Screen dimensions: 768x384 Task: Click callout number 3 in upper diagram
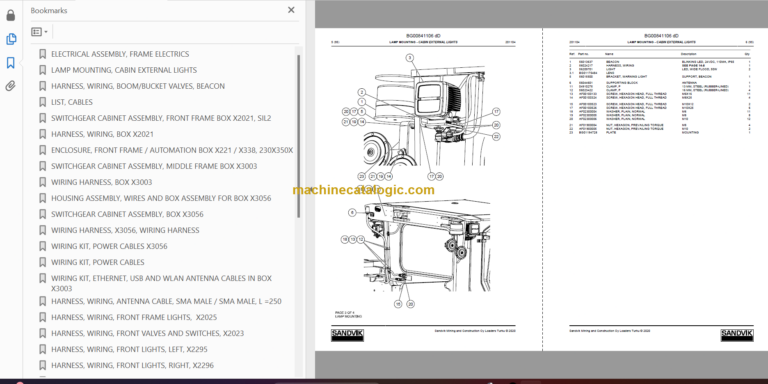pyautogui.click(x=409, y=58)
